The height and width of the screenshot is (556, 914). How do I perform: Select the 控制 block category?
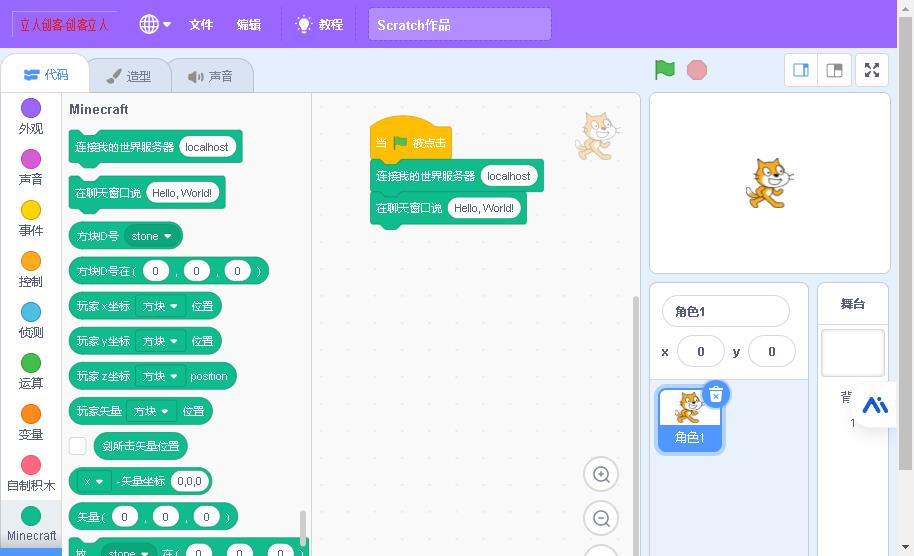click(31, 269)
